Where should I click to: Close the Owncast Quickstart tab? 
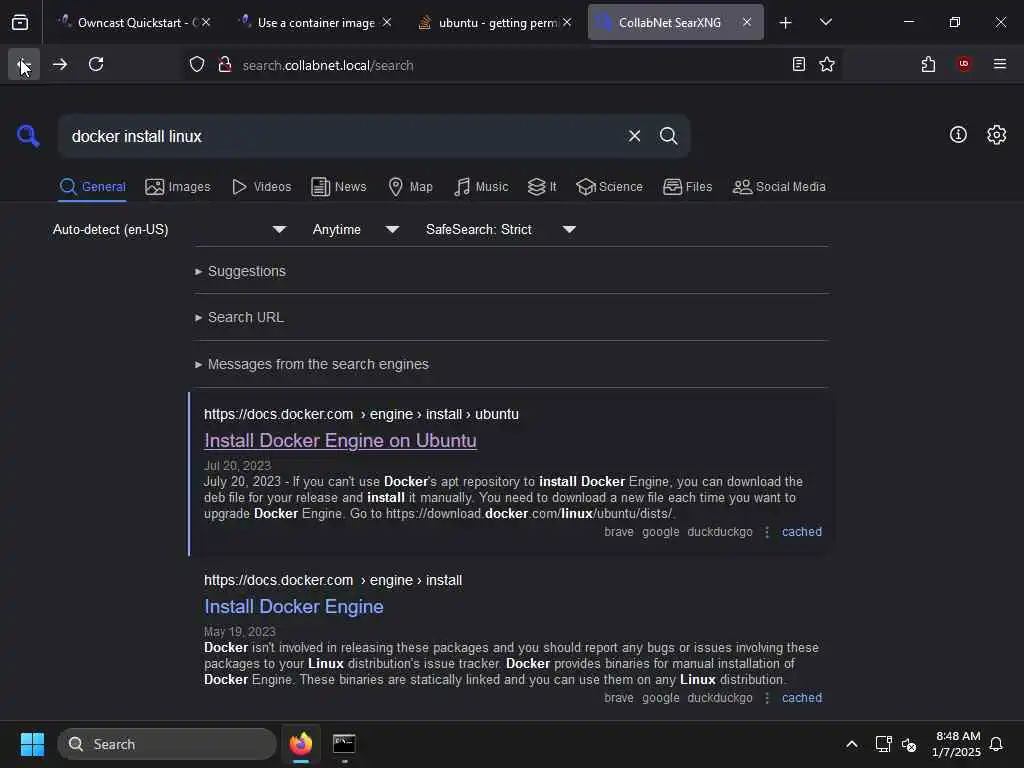pyautogui.click(x=206, y=22)
